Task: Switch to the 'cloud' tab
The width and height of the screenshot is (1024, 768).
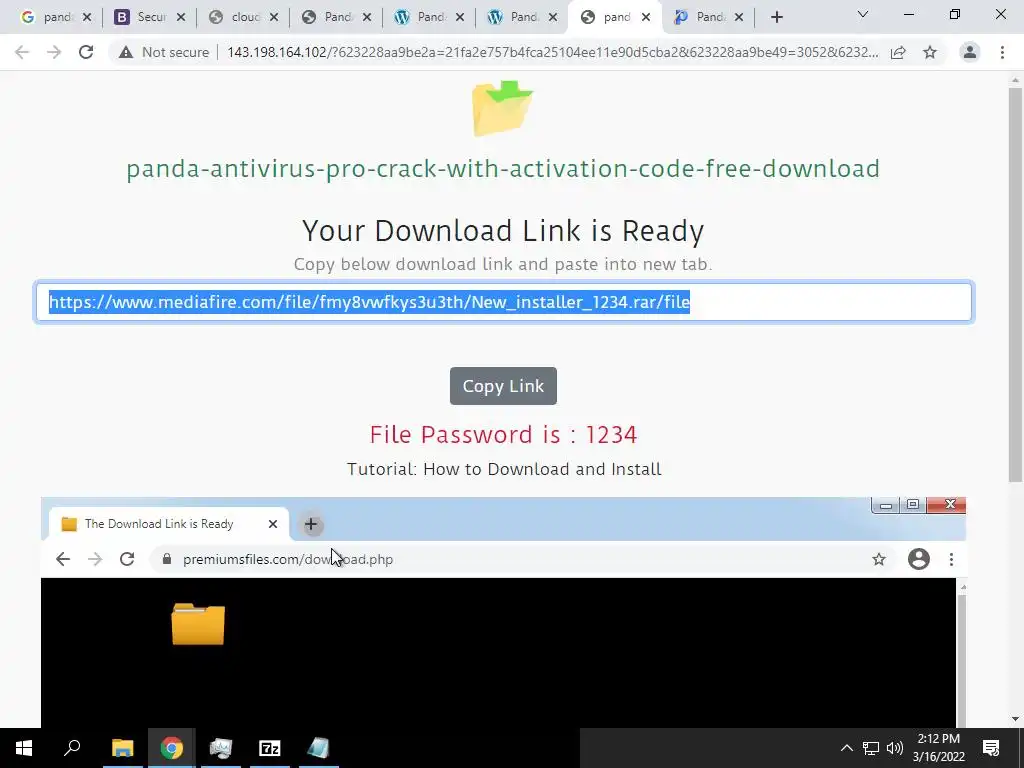Action: coord(235,18)
